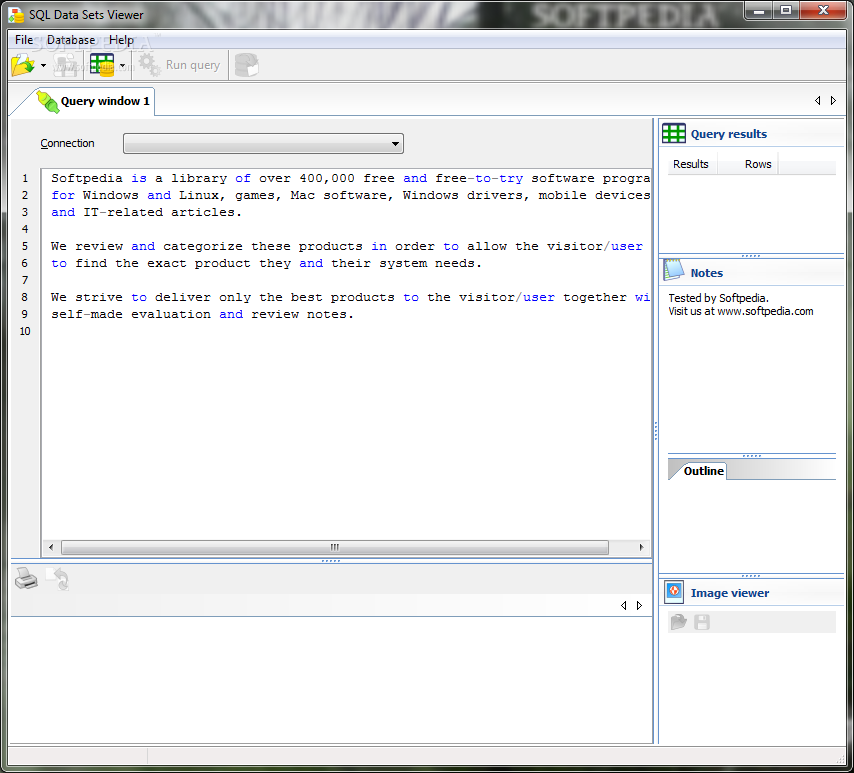Click the greyed database icon after Run query
The width and height of the screenshot is (854, 773).
[246, 65]
